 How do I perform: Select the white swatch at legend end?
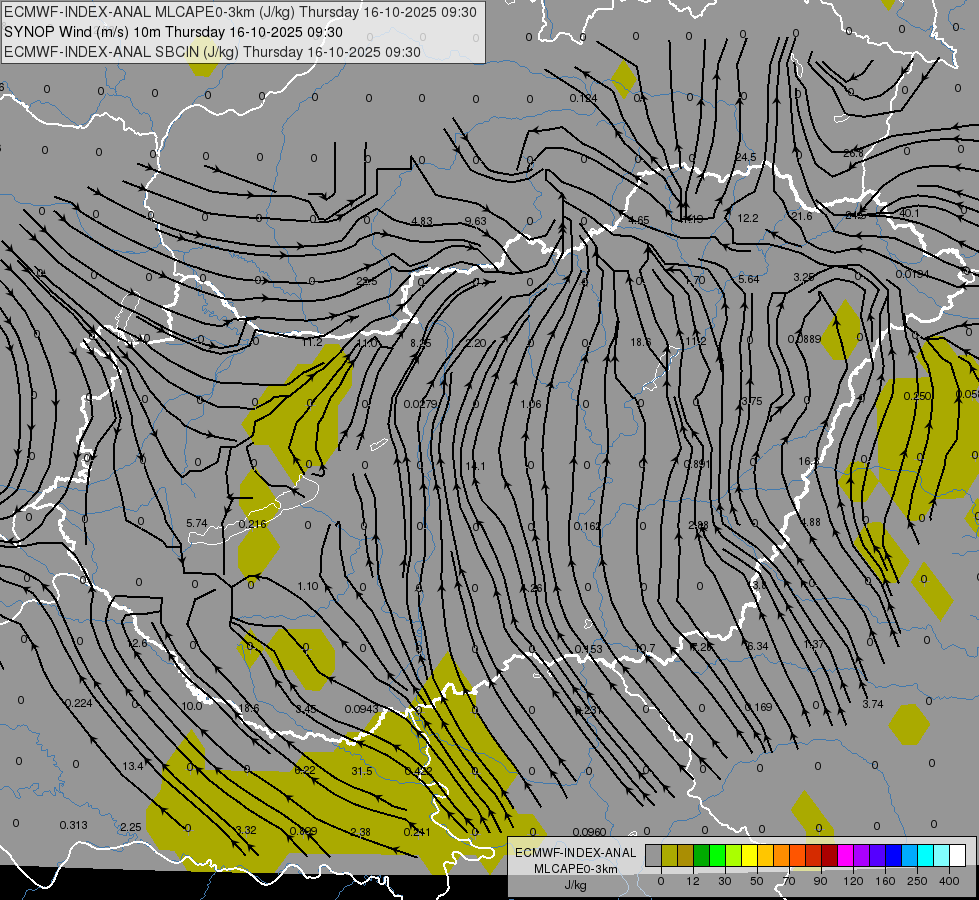(958, 856)
